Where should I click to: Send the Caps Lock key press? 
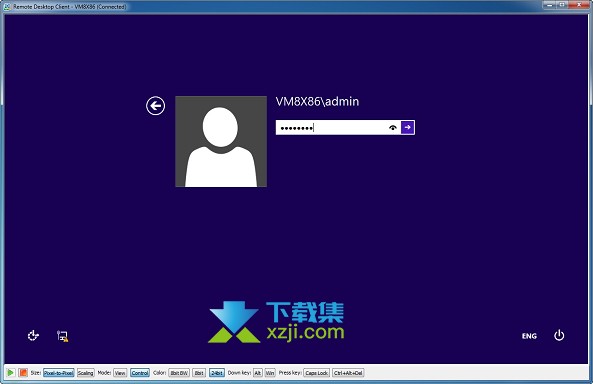coord(317,373)
